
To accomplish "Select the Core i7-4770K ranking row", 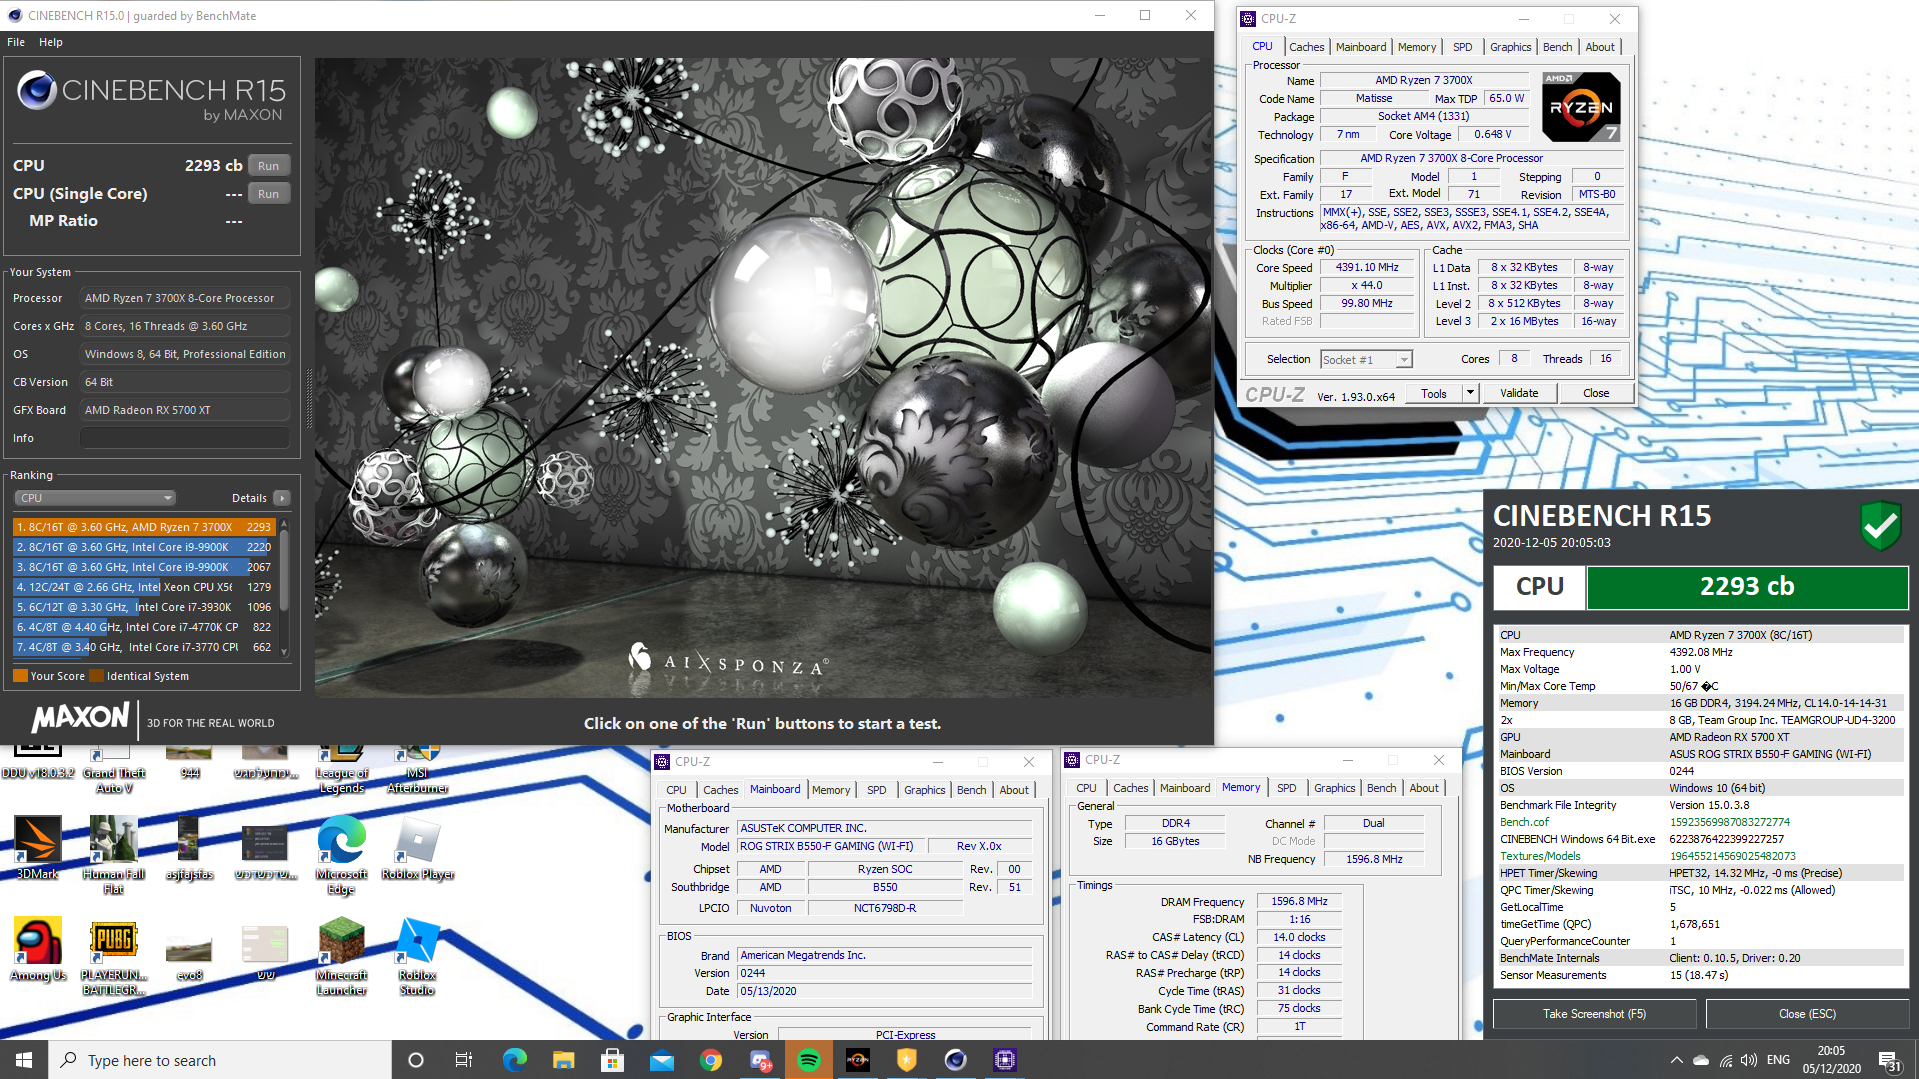I will click(144, 627).
